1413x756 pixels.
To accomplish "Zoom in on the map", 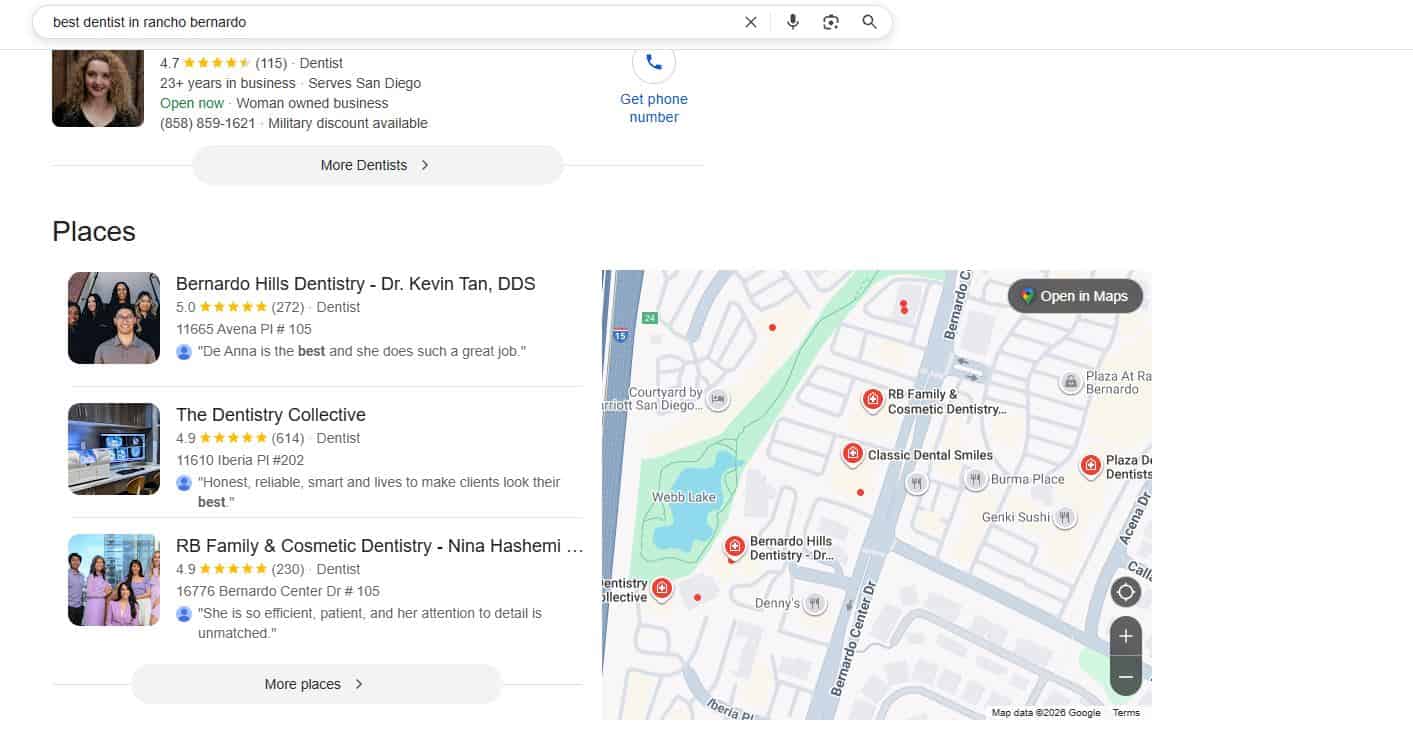I will (x=1126, y=636).
